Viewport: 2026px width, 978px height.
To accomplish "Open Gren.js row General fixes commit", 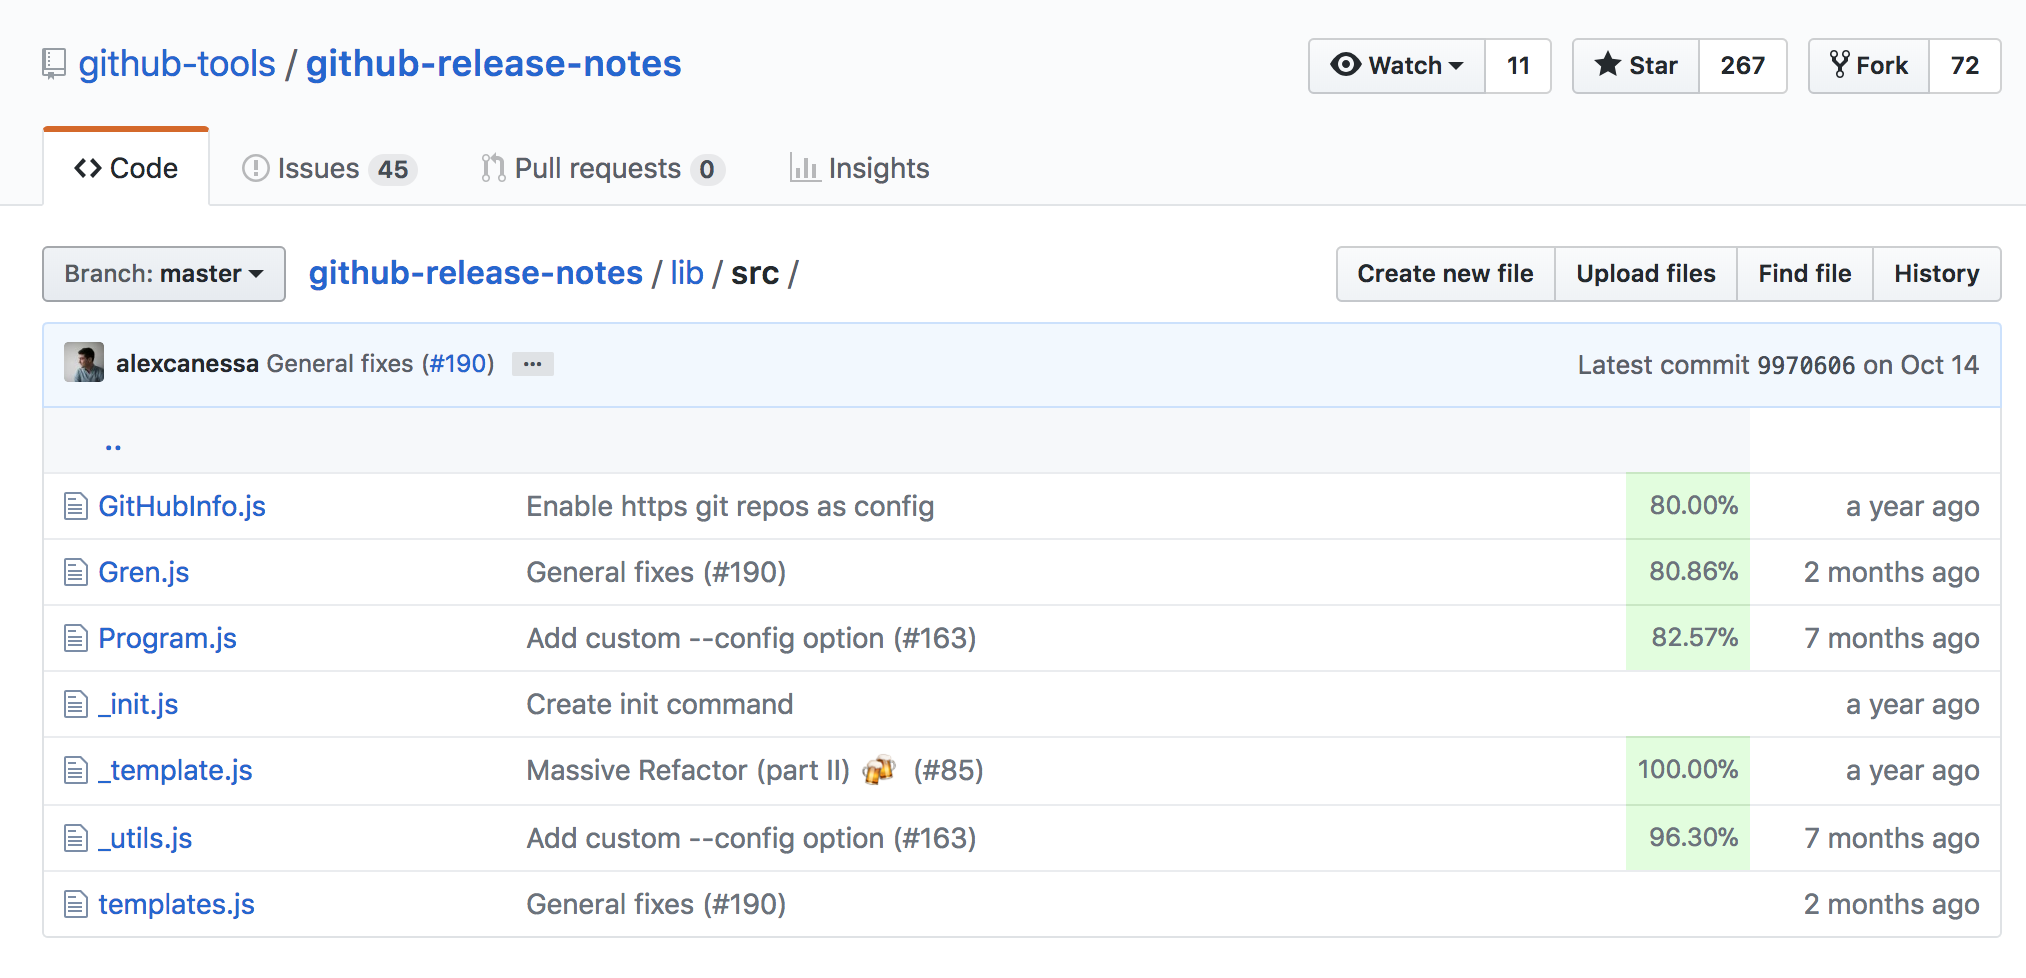I will point(656,572).
